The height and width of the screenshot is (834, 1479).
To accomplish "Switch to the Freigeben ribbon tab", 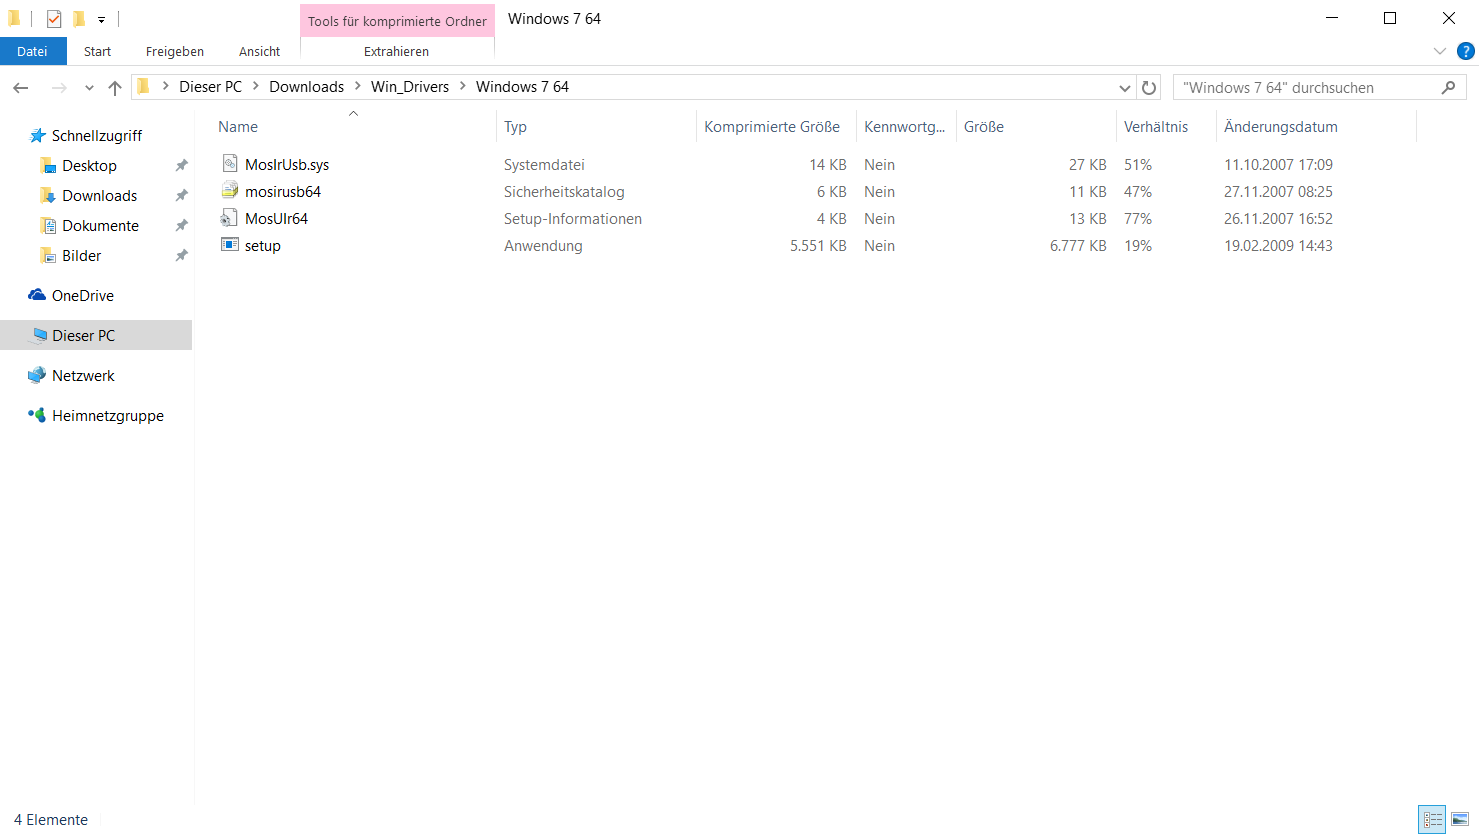I will click(x=175, y=51).
